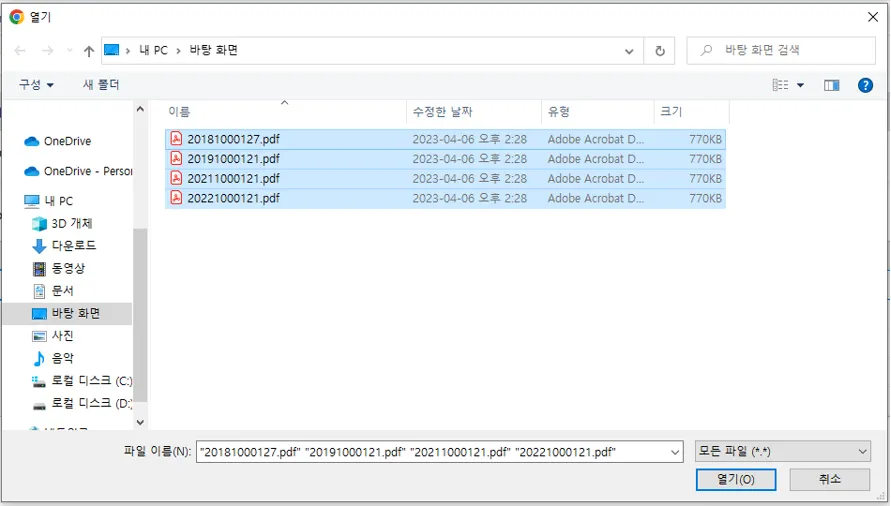Select file 20191000121.pdf
This screenshot has width=891, height=506.
(x=445, y=159)
